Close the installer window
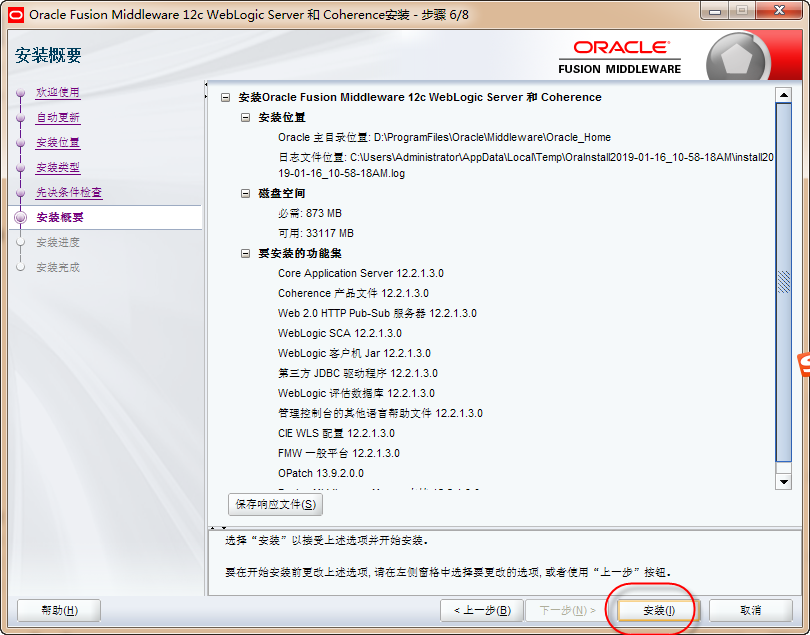 780,10
